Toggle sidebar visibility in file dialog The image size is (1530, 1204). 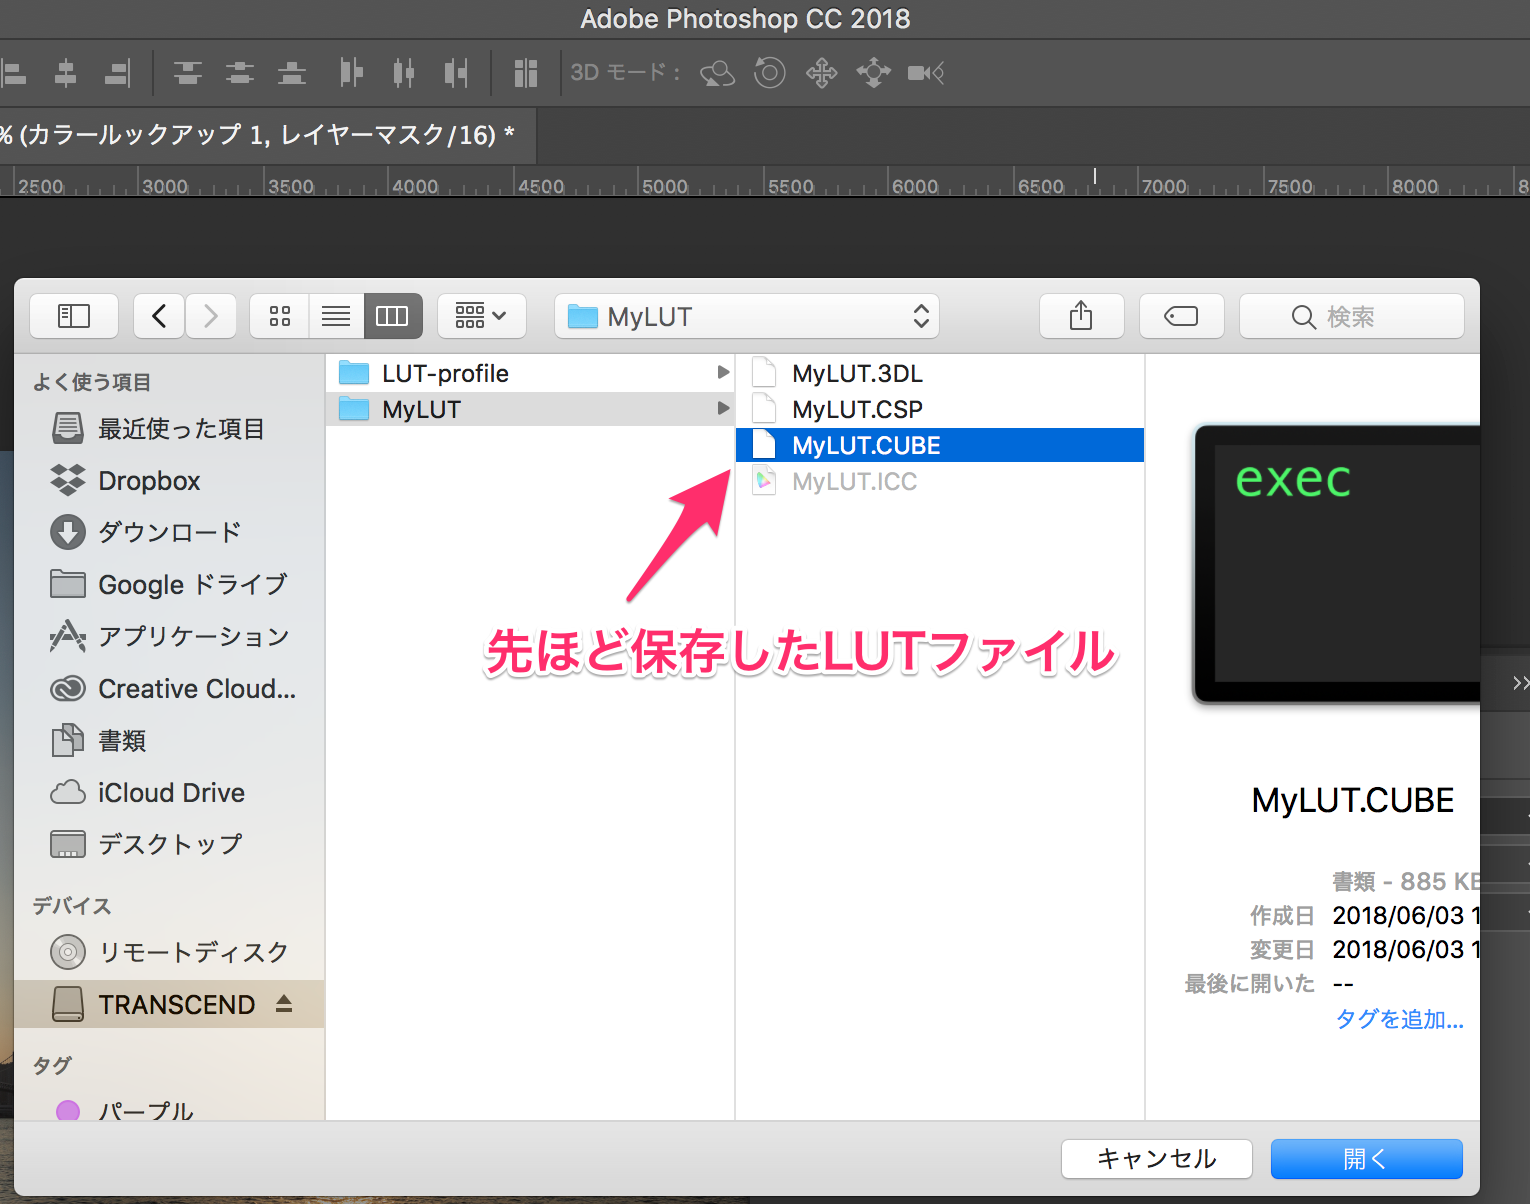coord(74,317)
